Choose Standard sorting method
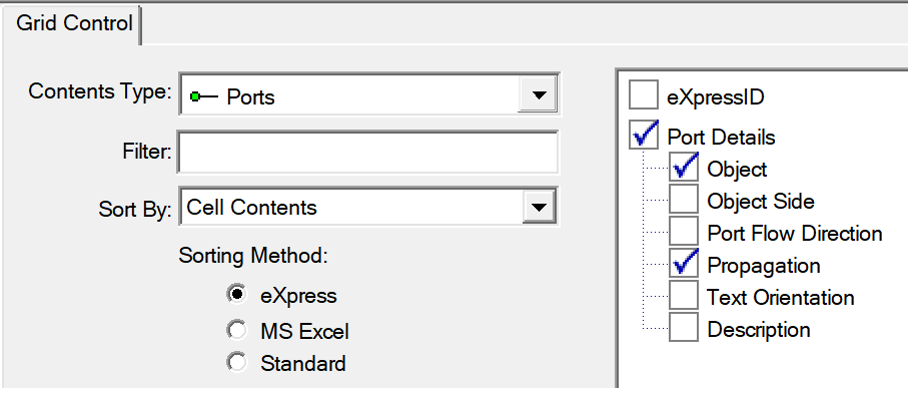The image size is (908, 397). (237, 362)
